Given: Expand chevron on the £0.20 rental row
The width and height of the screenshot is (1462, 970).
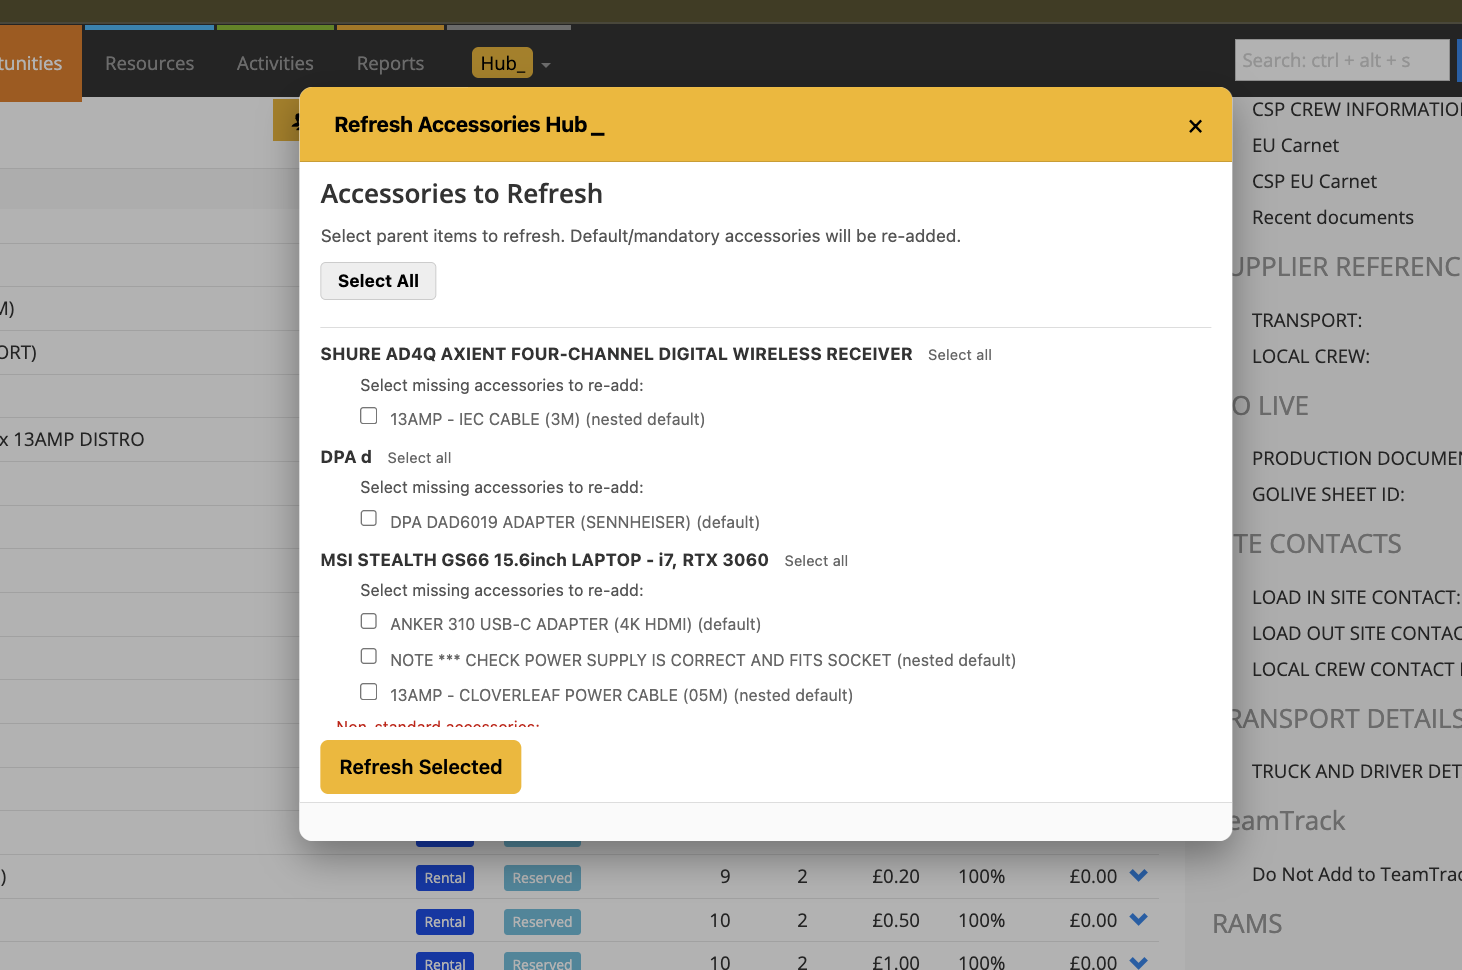Looking at the screenshot, I should 1137,876.
